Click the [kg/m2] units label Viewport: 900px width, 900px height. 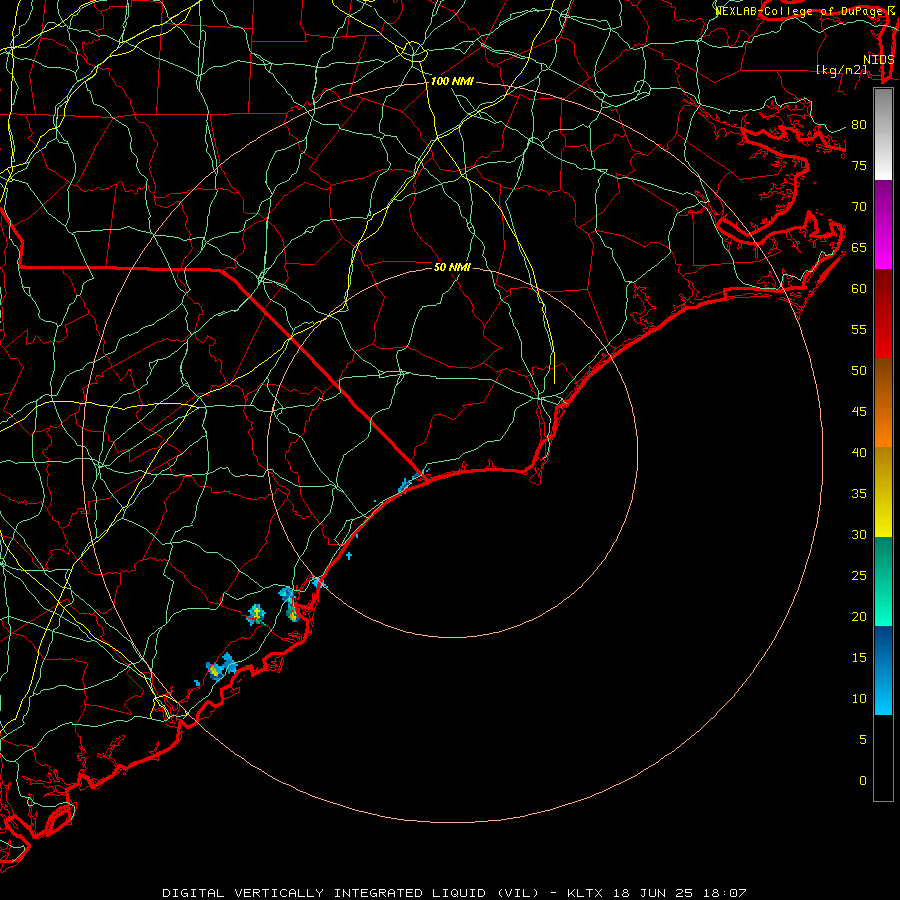pos(841,70)
